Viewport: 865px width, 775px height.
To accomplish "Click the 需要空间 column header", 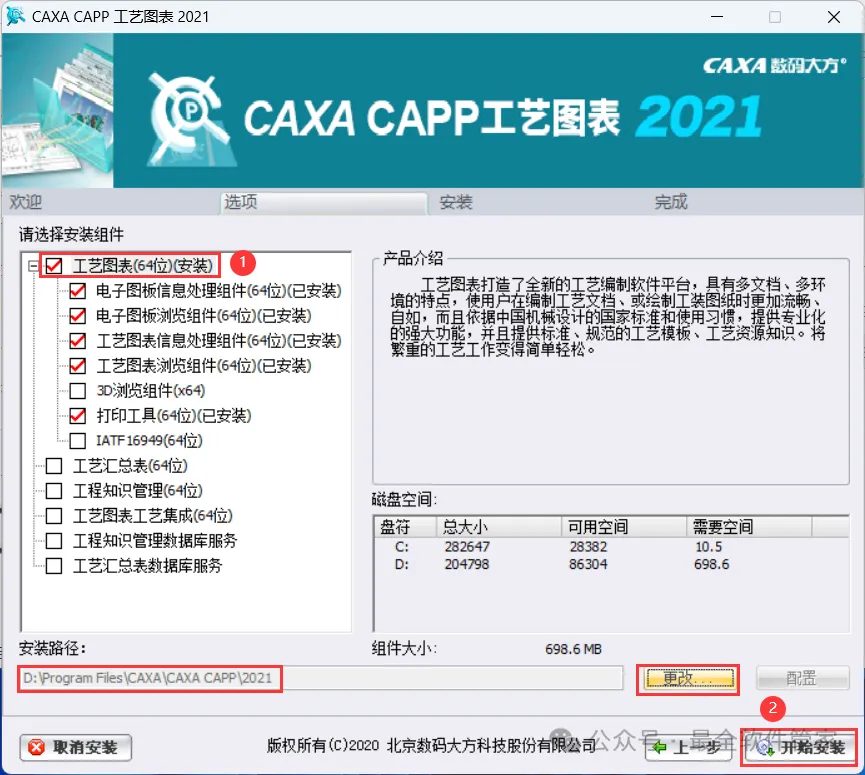I will 749,527.
